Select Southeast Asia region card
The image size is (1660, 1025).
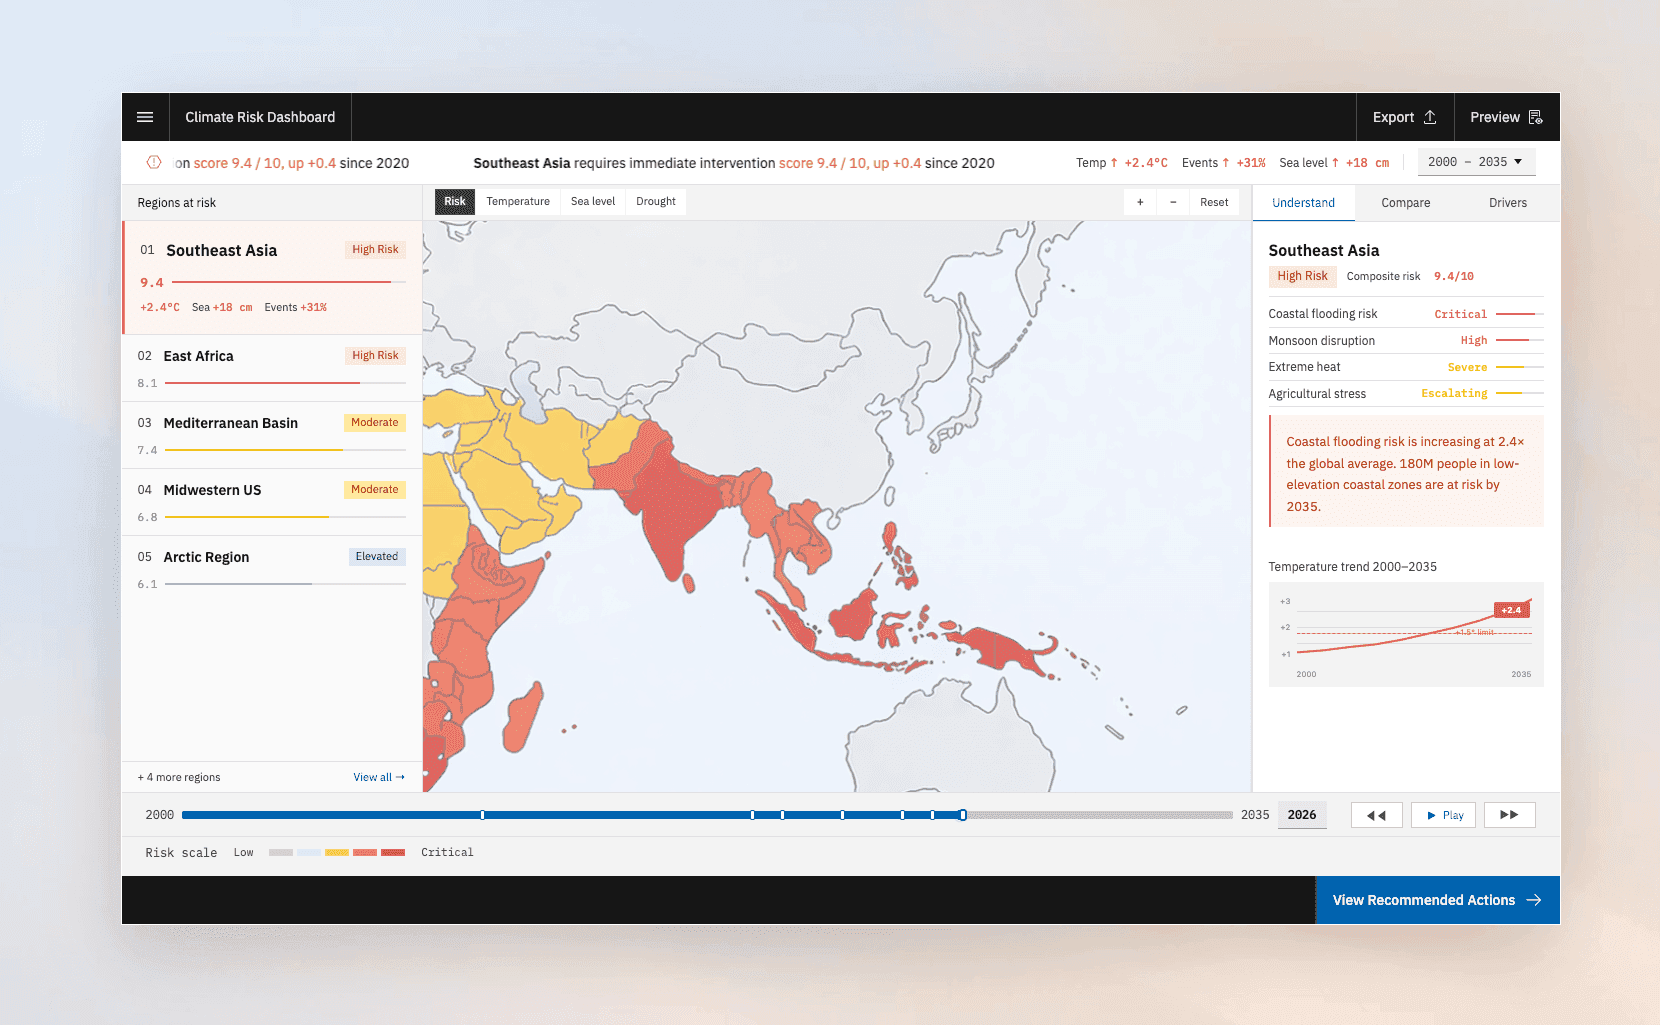click(272, 277)
